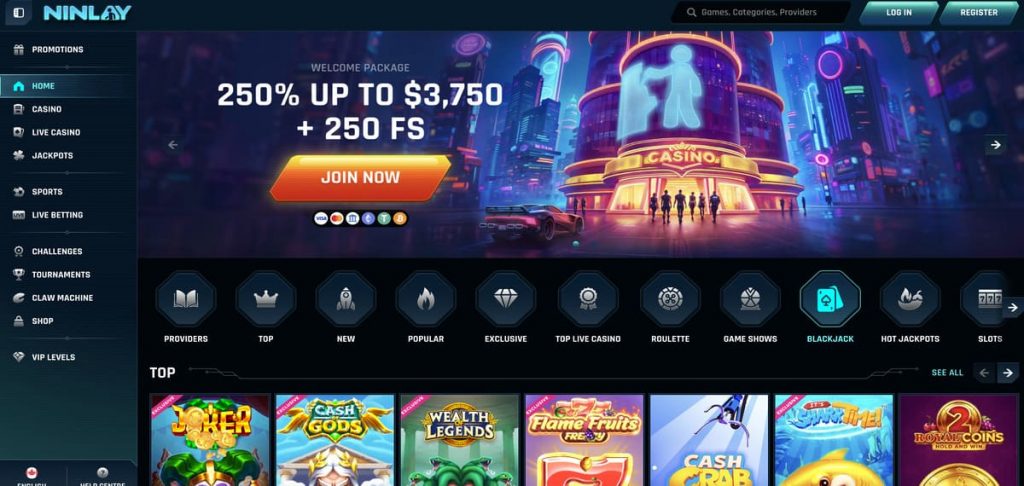This screenshot has height=486, width=1024.
Task: Show more categories with the right chevron
Action: coord(1013,307)
